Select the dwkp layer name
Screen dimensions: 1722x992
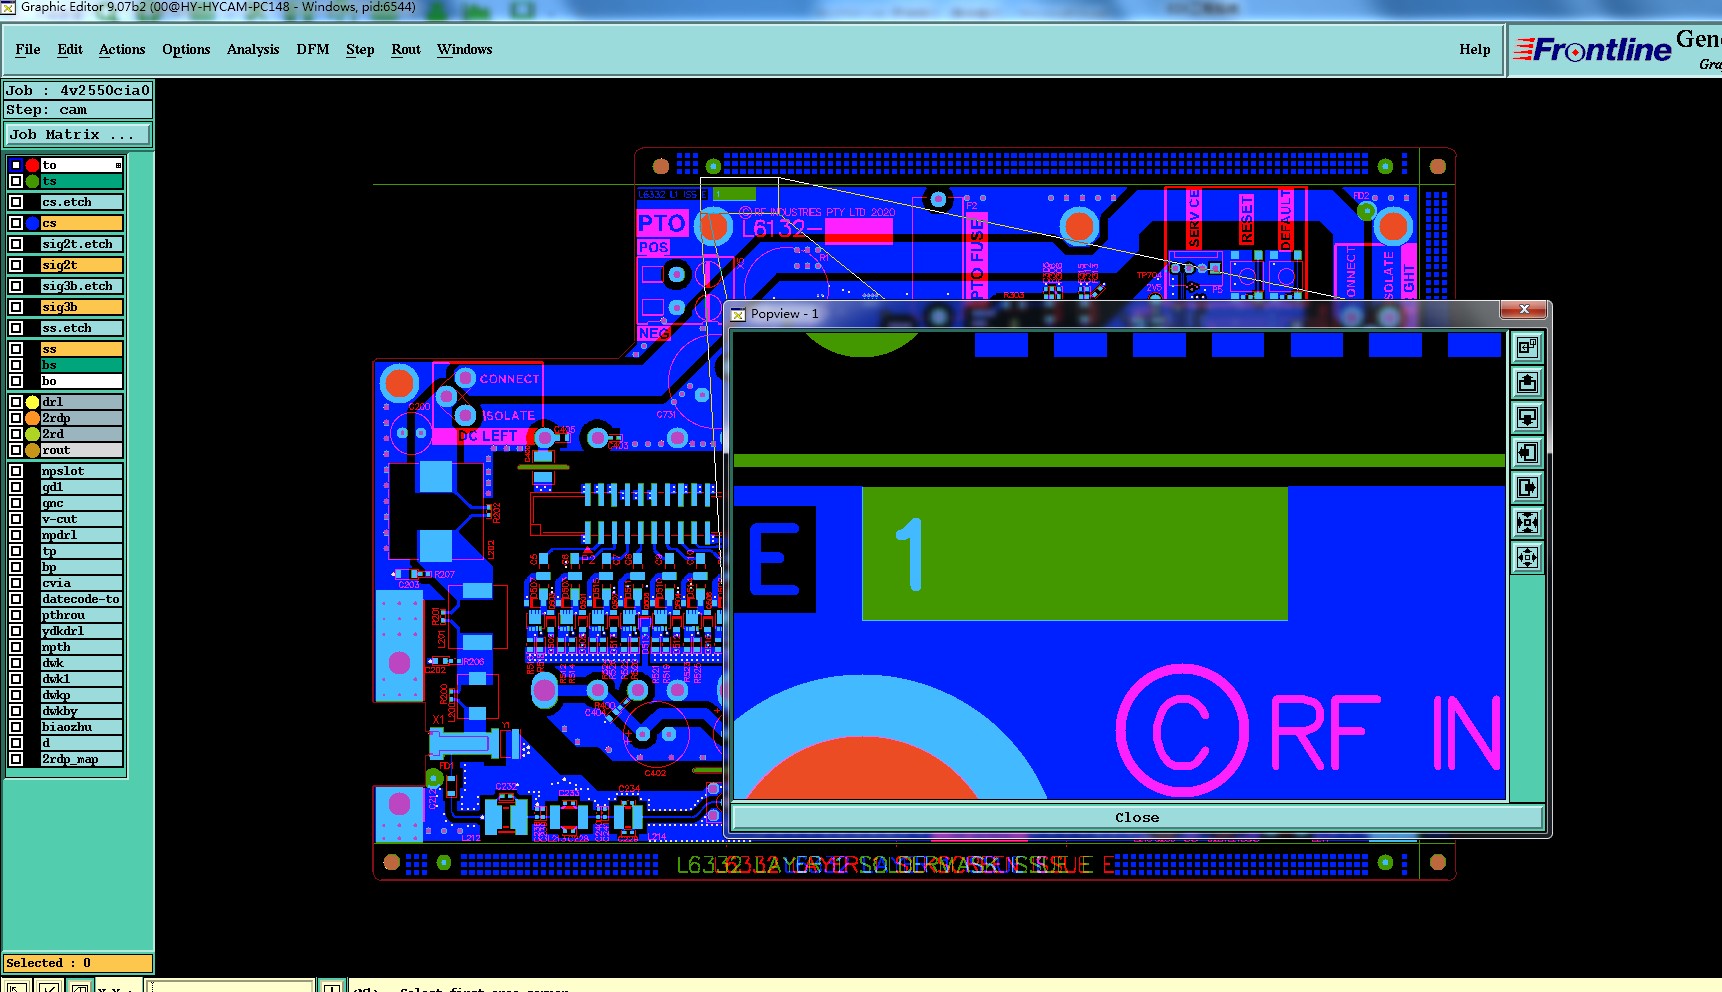[82, 695]
